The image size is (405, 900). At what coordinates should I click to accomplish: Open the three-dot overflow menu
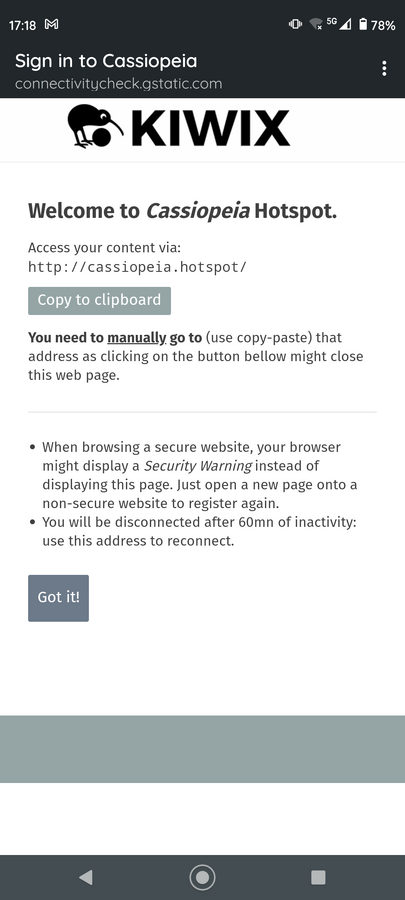384,68
